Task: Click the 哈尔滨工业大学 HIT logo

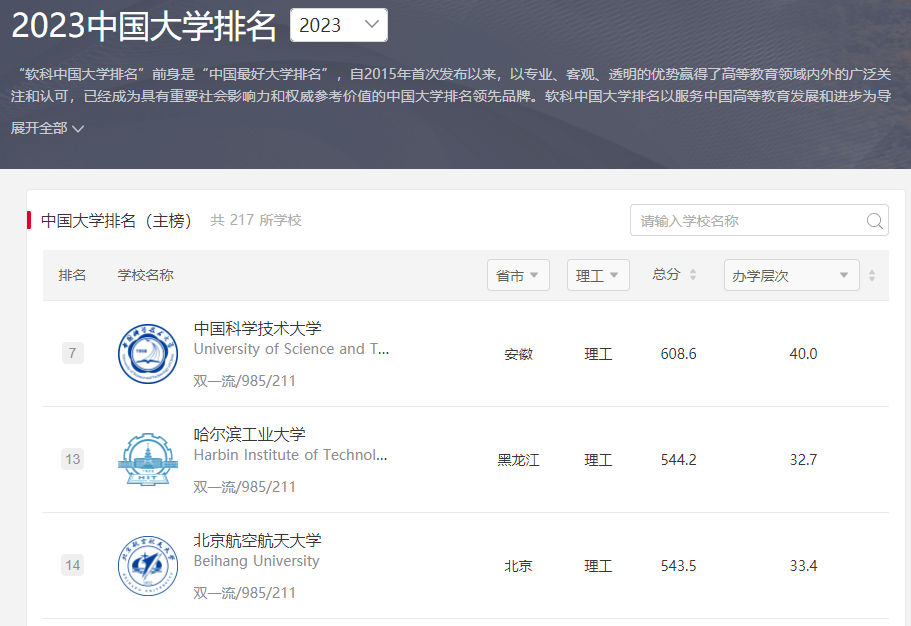Action: 148,459
